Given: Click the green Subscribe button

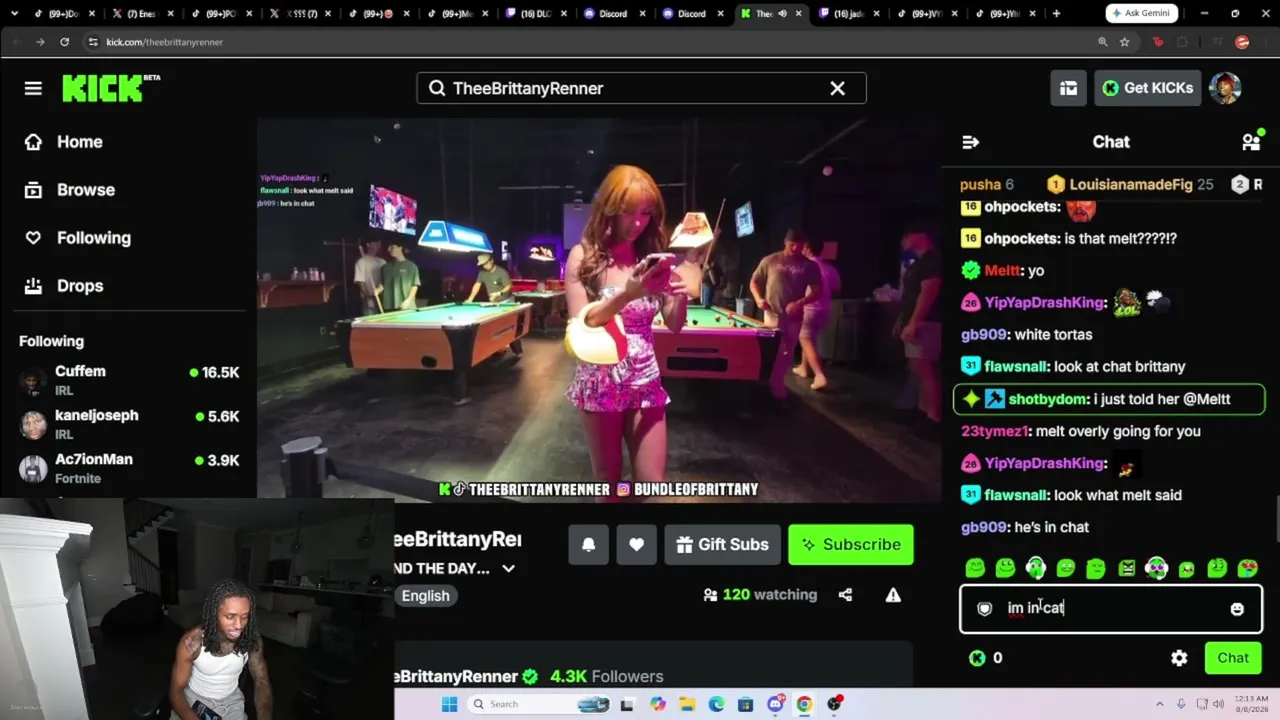Looking at the screenshot, I should click(851, 545).
